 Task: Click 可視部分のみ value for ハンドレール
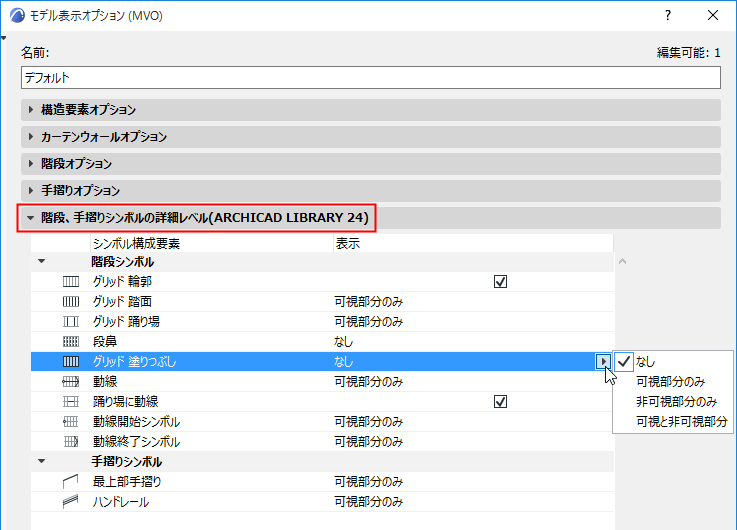369,502
